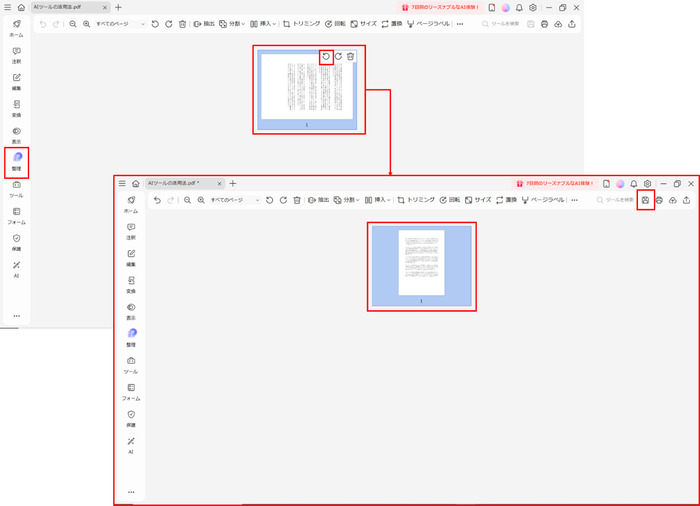Viewport: 700px width, 506px height.
Task: Open the settings gear in the bottom window title bar
Action: tap(647, 184)
